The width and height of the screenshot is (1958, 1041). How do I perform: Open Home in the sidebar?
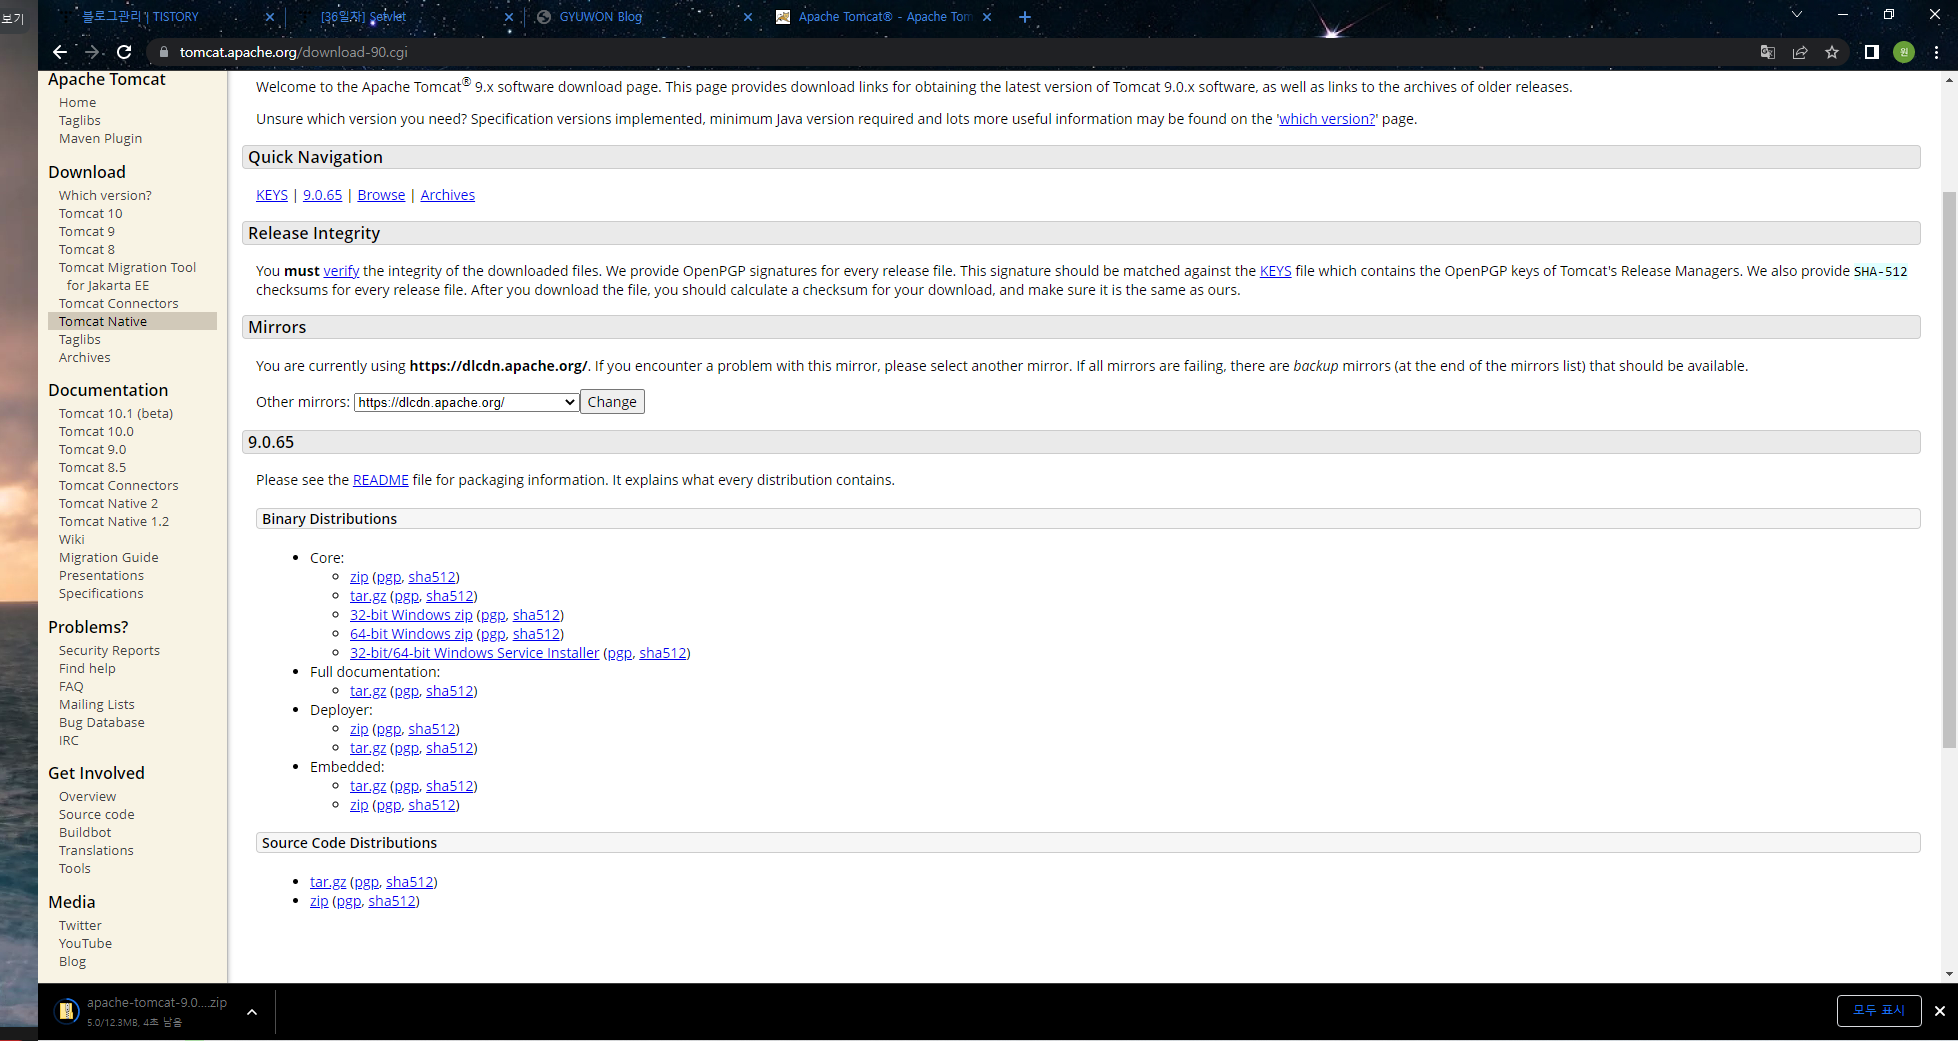77,102
